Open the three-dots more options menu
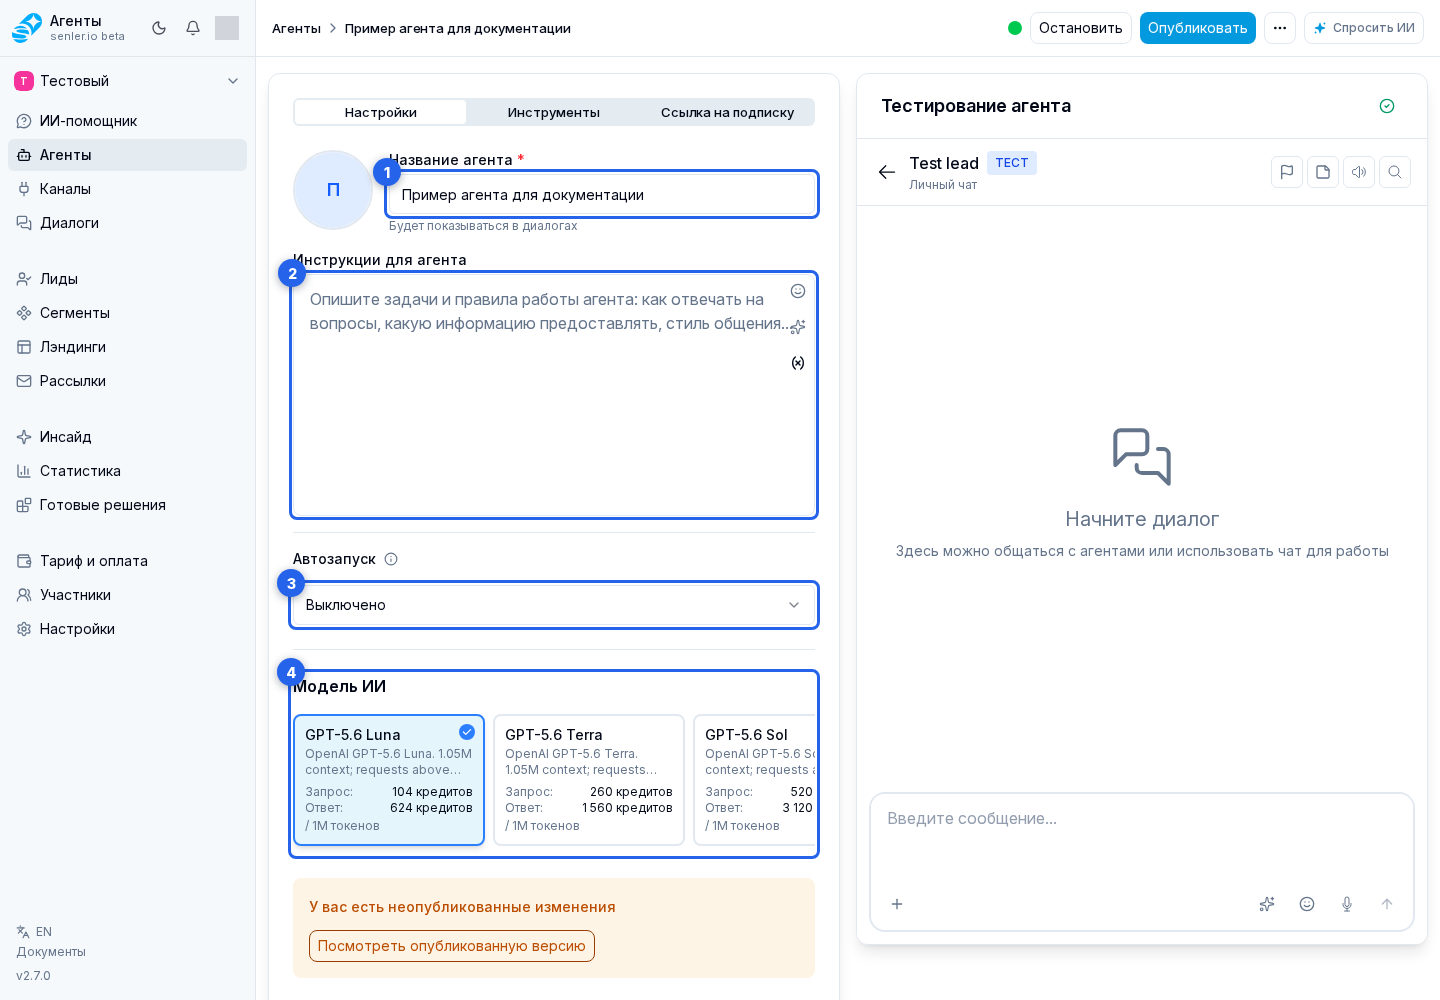This screenshot has width=1440, height=1000. pyautogui.click(x=1280, y=28)
